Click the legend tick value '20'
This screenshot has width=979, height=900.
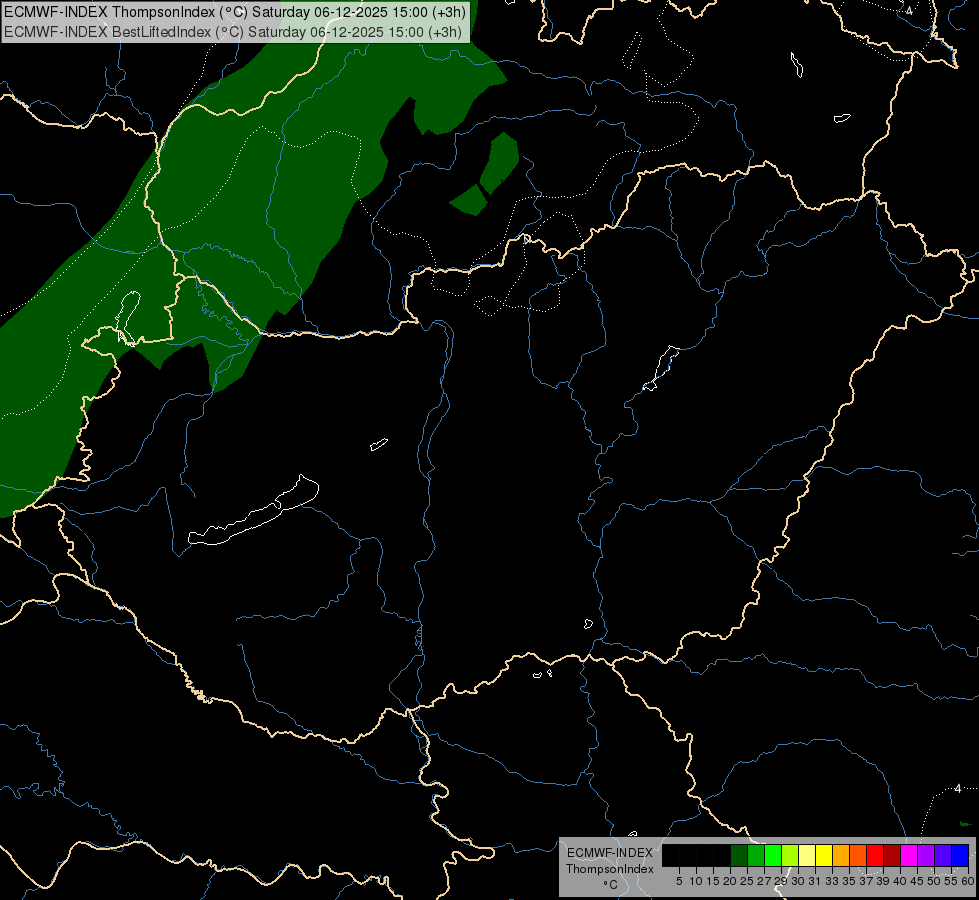tap(730, 881)
